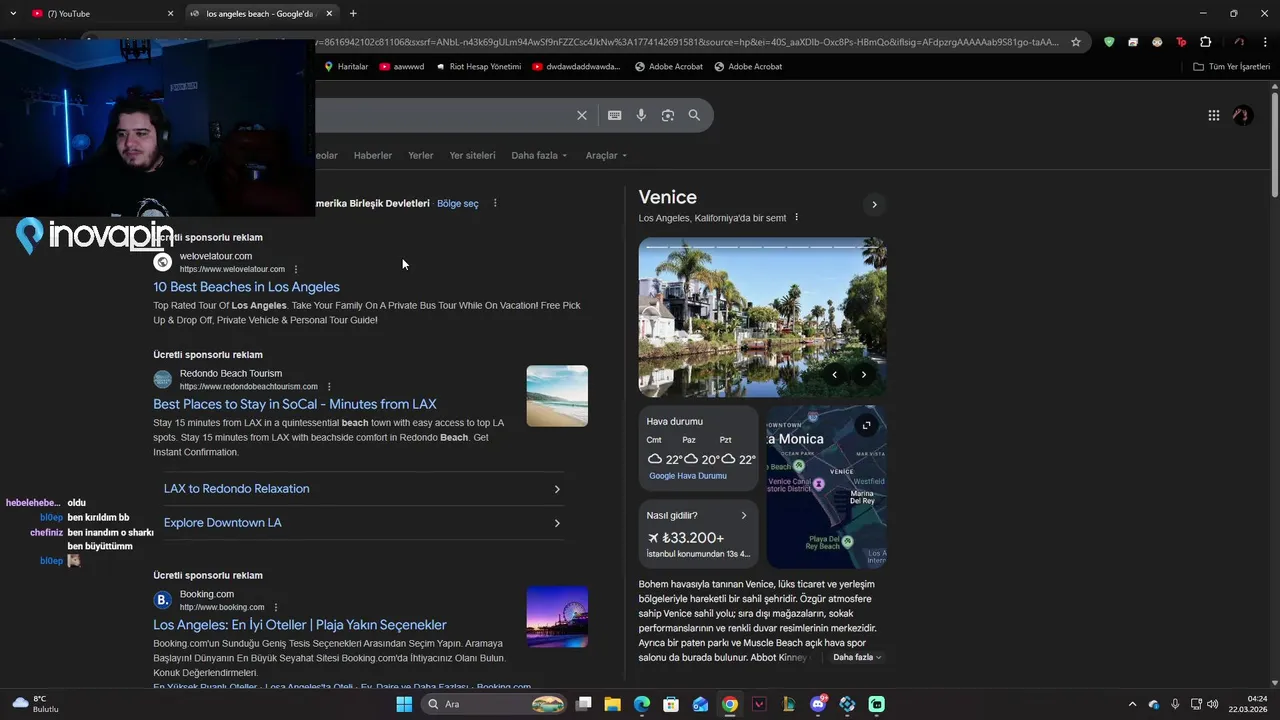
Task: Open the Redondo beach ad thumbnail
Action: (x=557, y=396)
